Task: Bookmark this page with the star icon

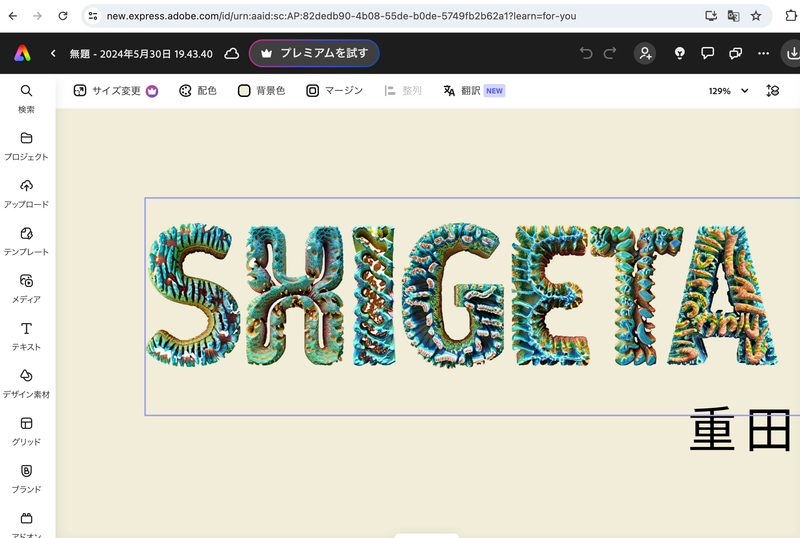Action: 756,16
